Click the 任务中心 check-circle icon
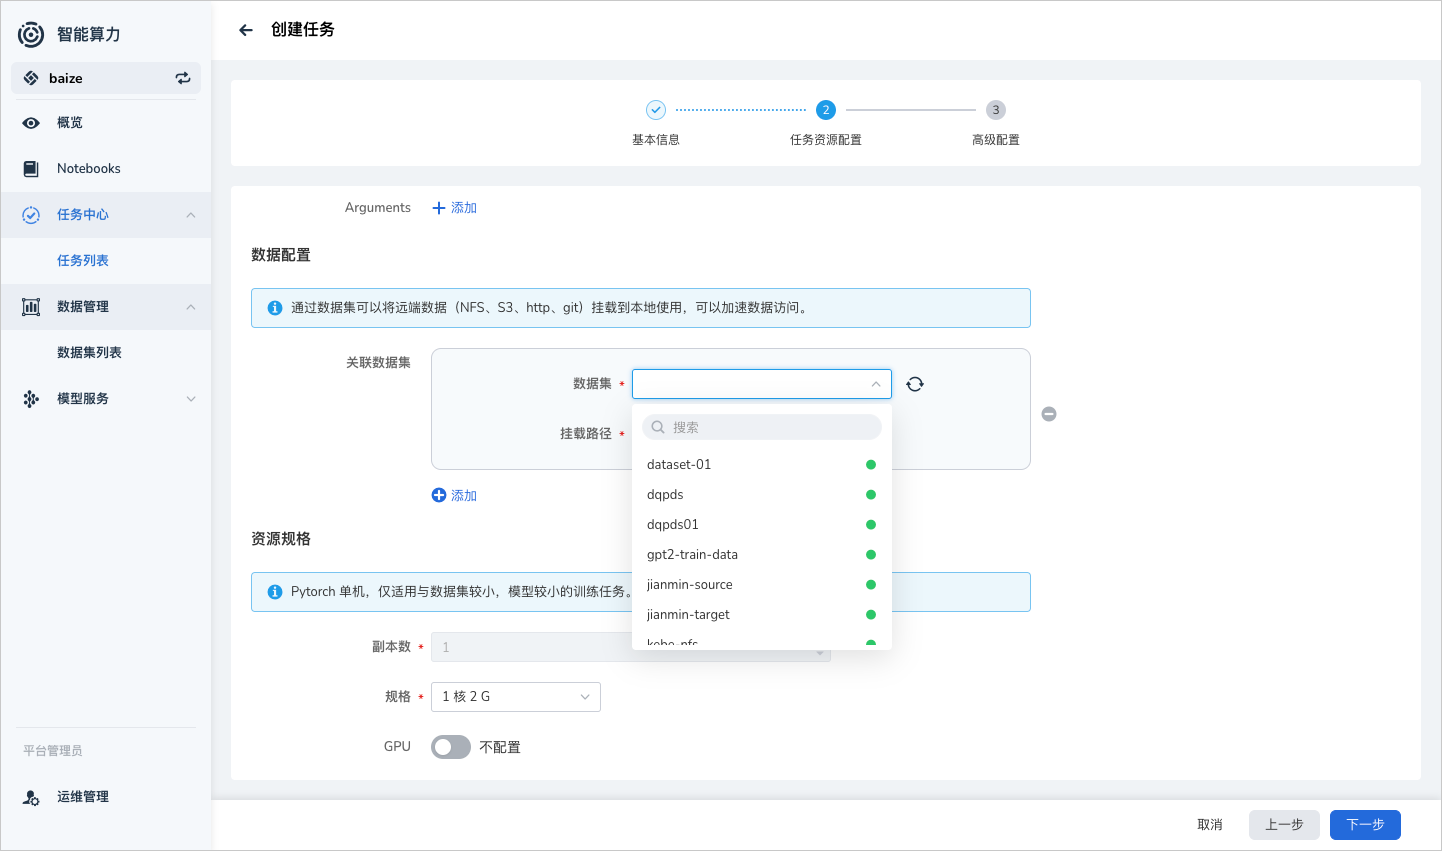This screenshot has height=851, width=1442. tap(31, 215)
